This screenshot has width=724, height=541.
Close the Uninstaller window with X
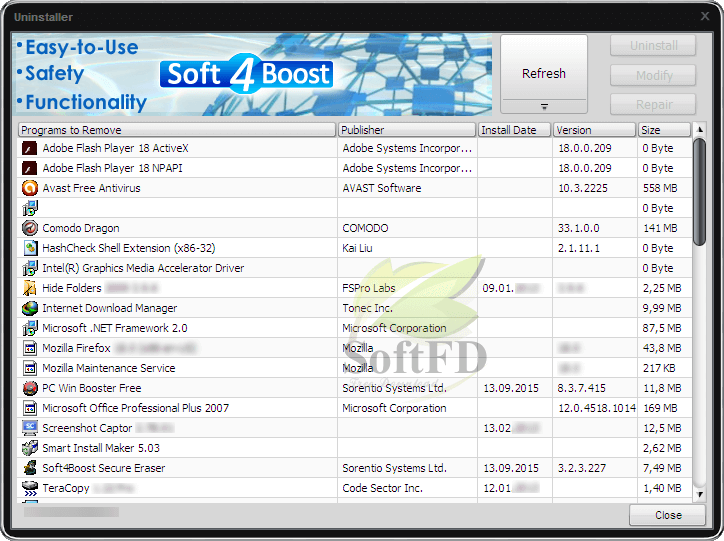(705, 16)
